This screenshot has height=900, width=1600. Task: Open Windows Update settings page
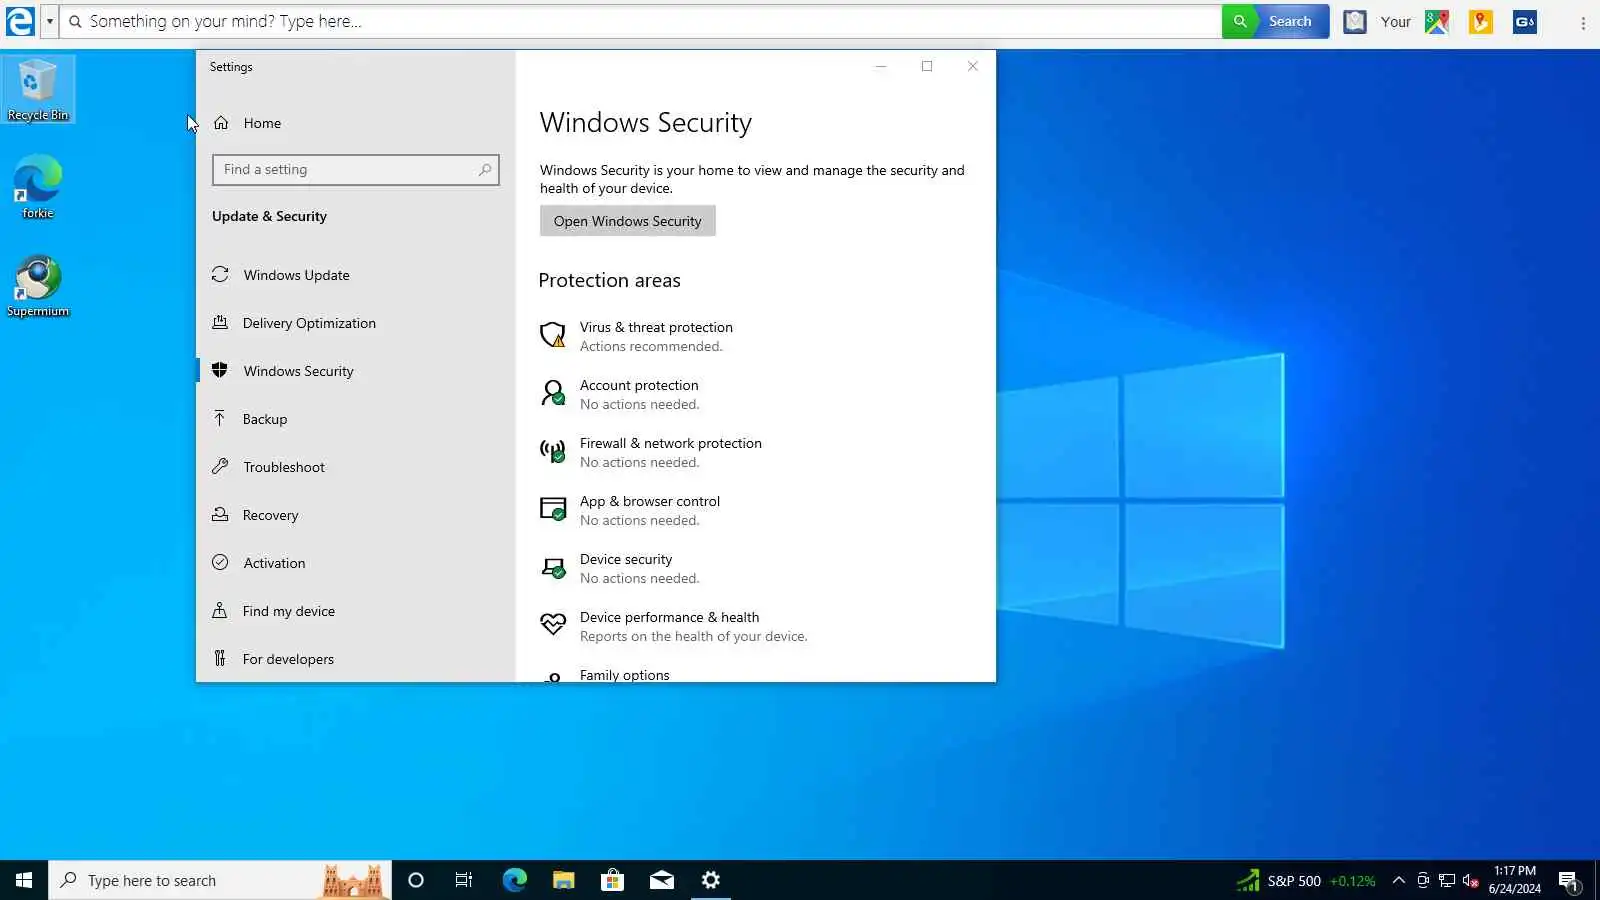click(x=355, y=275)
